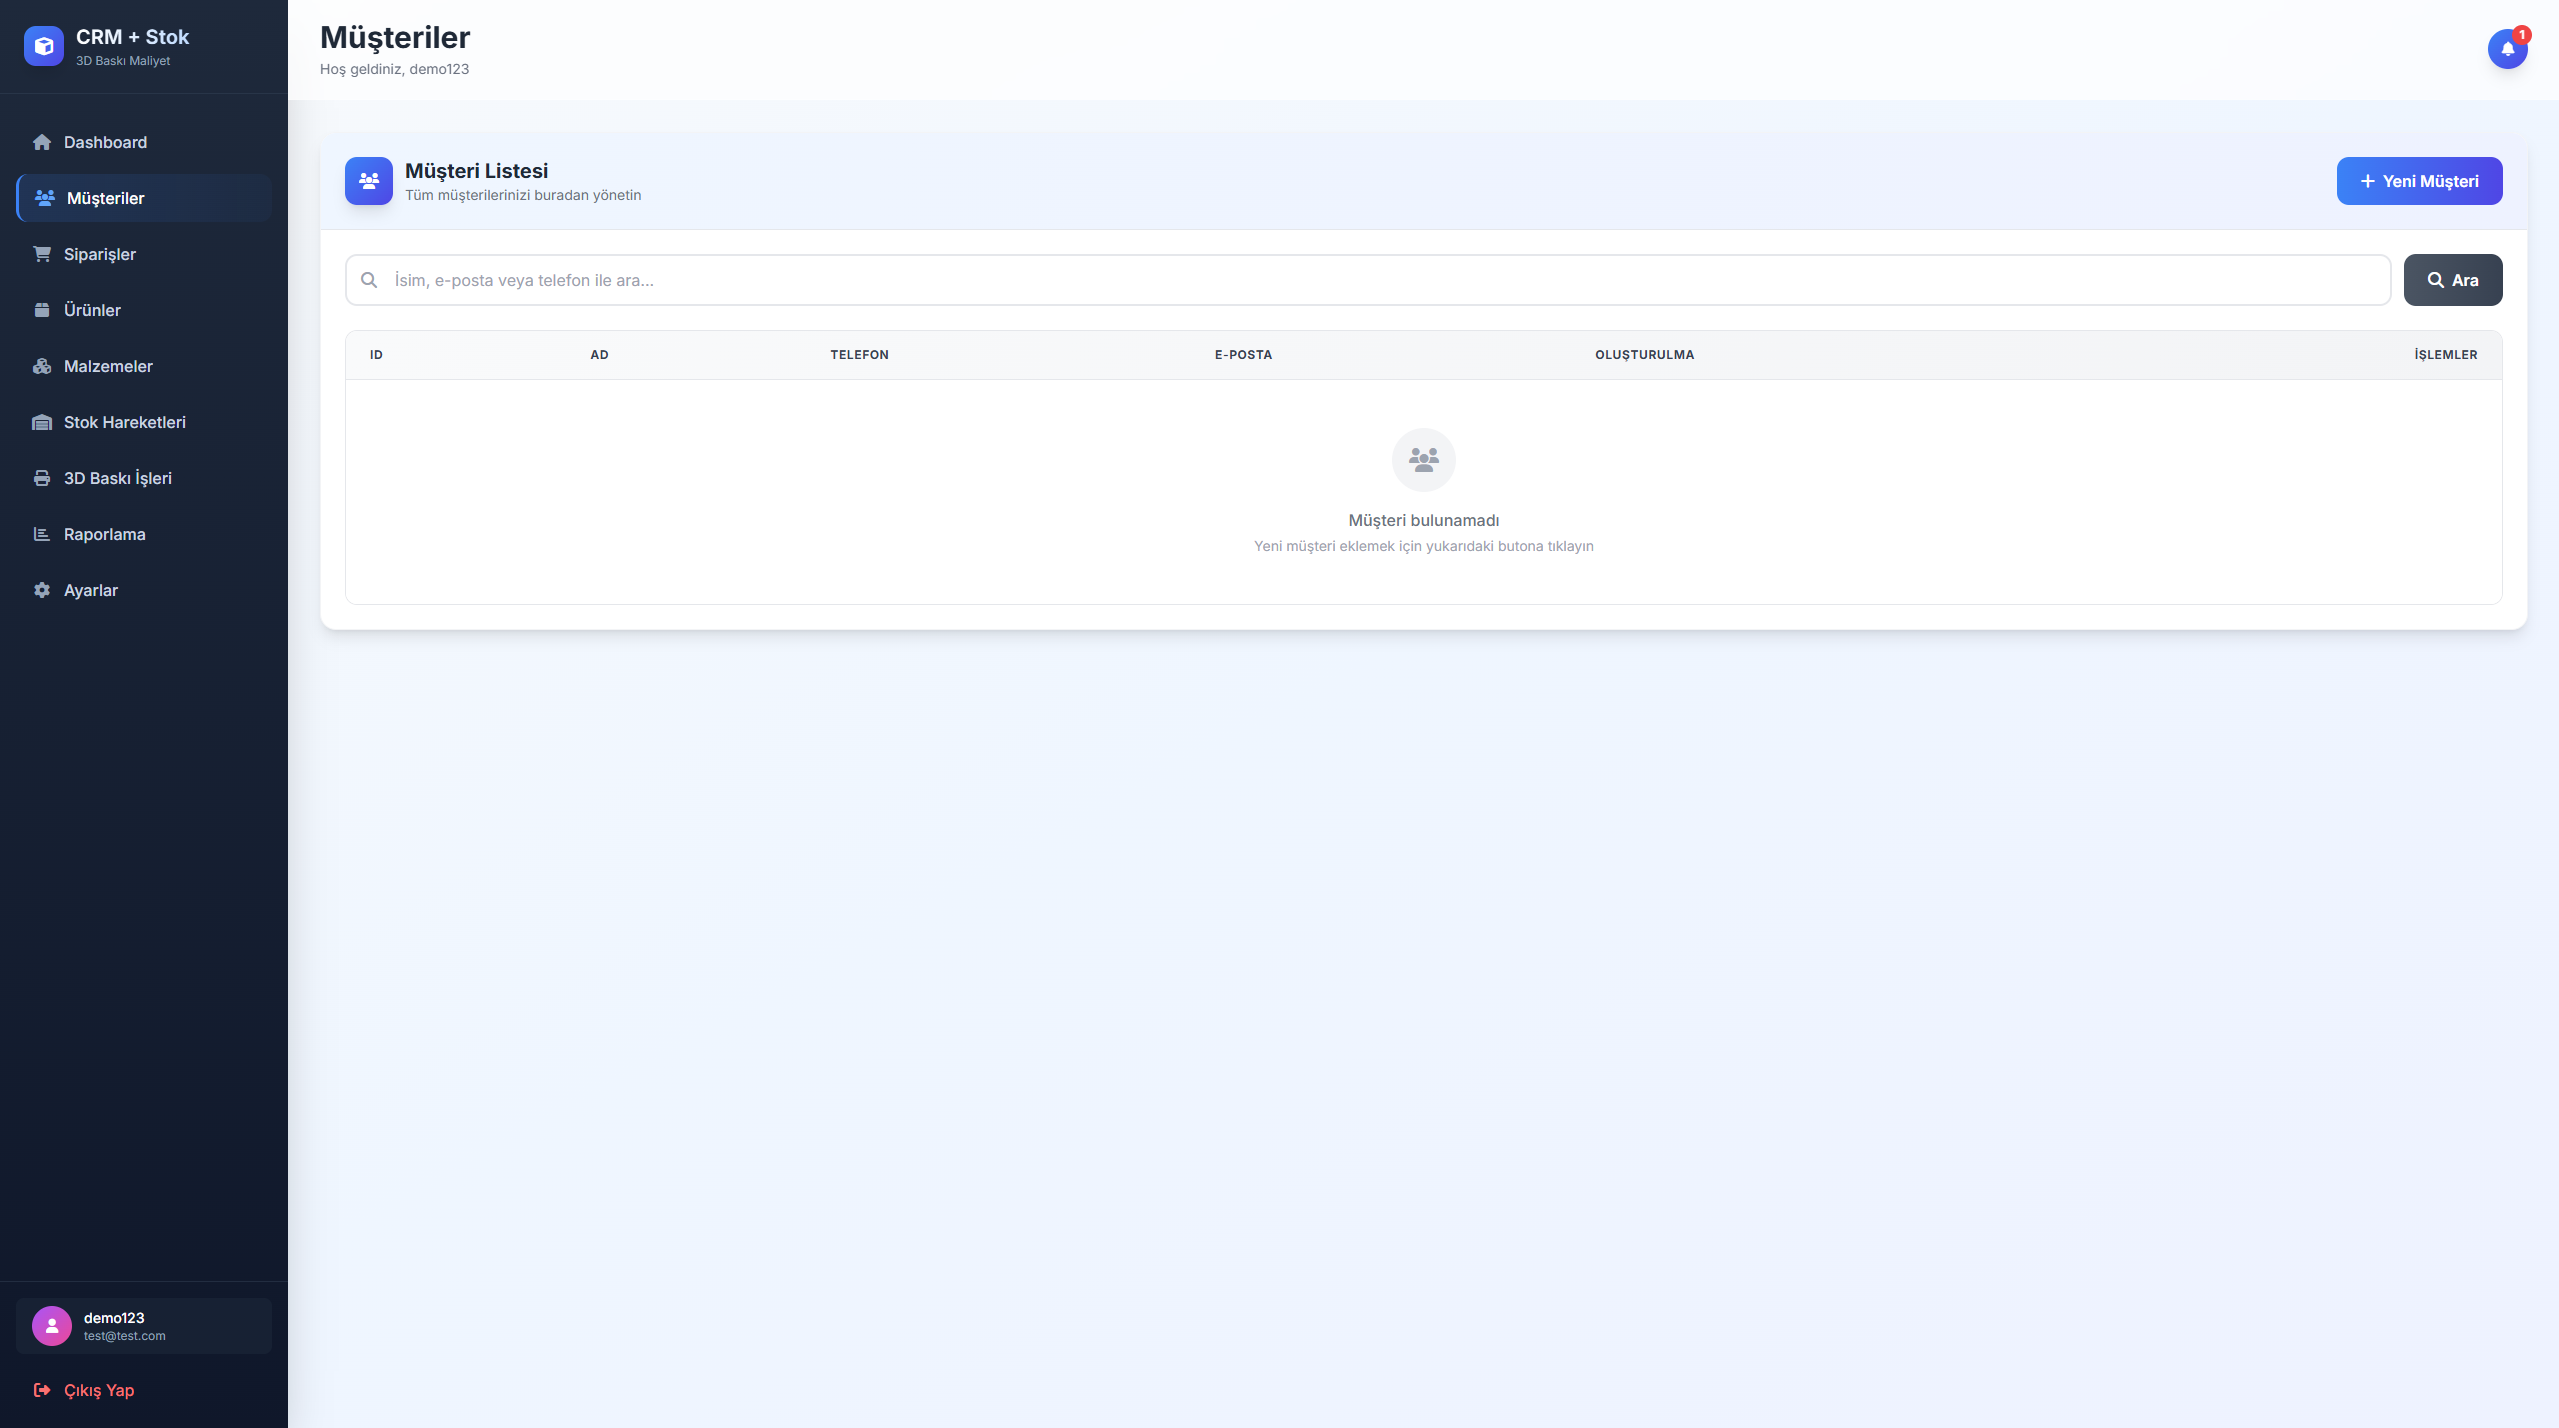Click the OLUŞTURULMA column header
The height and width of the screenshot is (1428, 2559).
coord(1644,355)
